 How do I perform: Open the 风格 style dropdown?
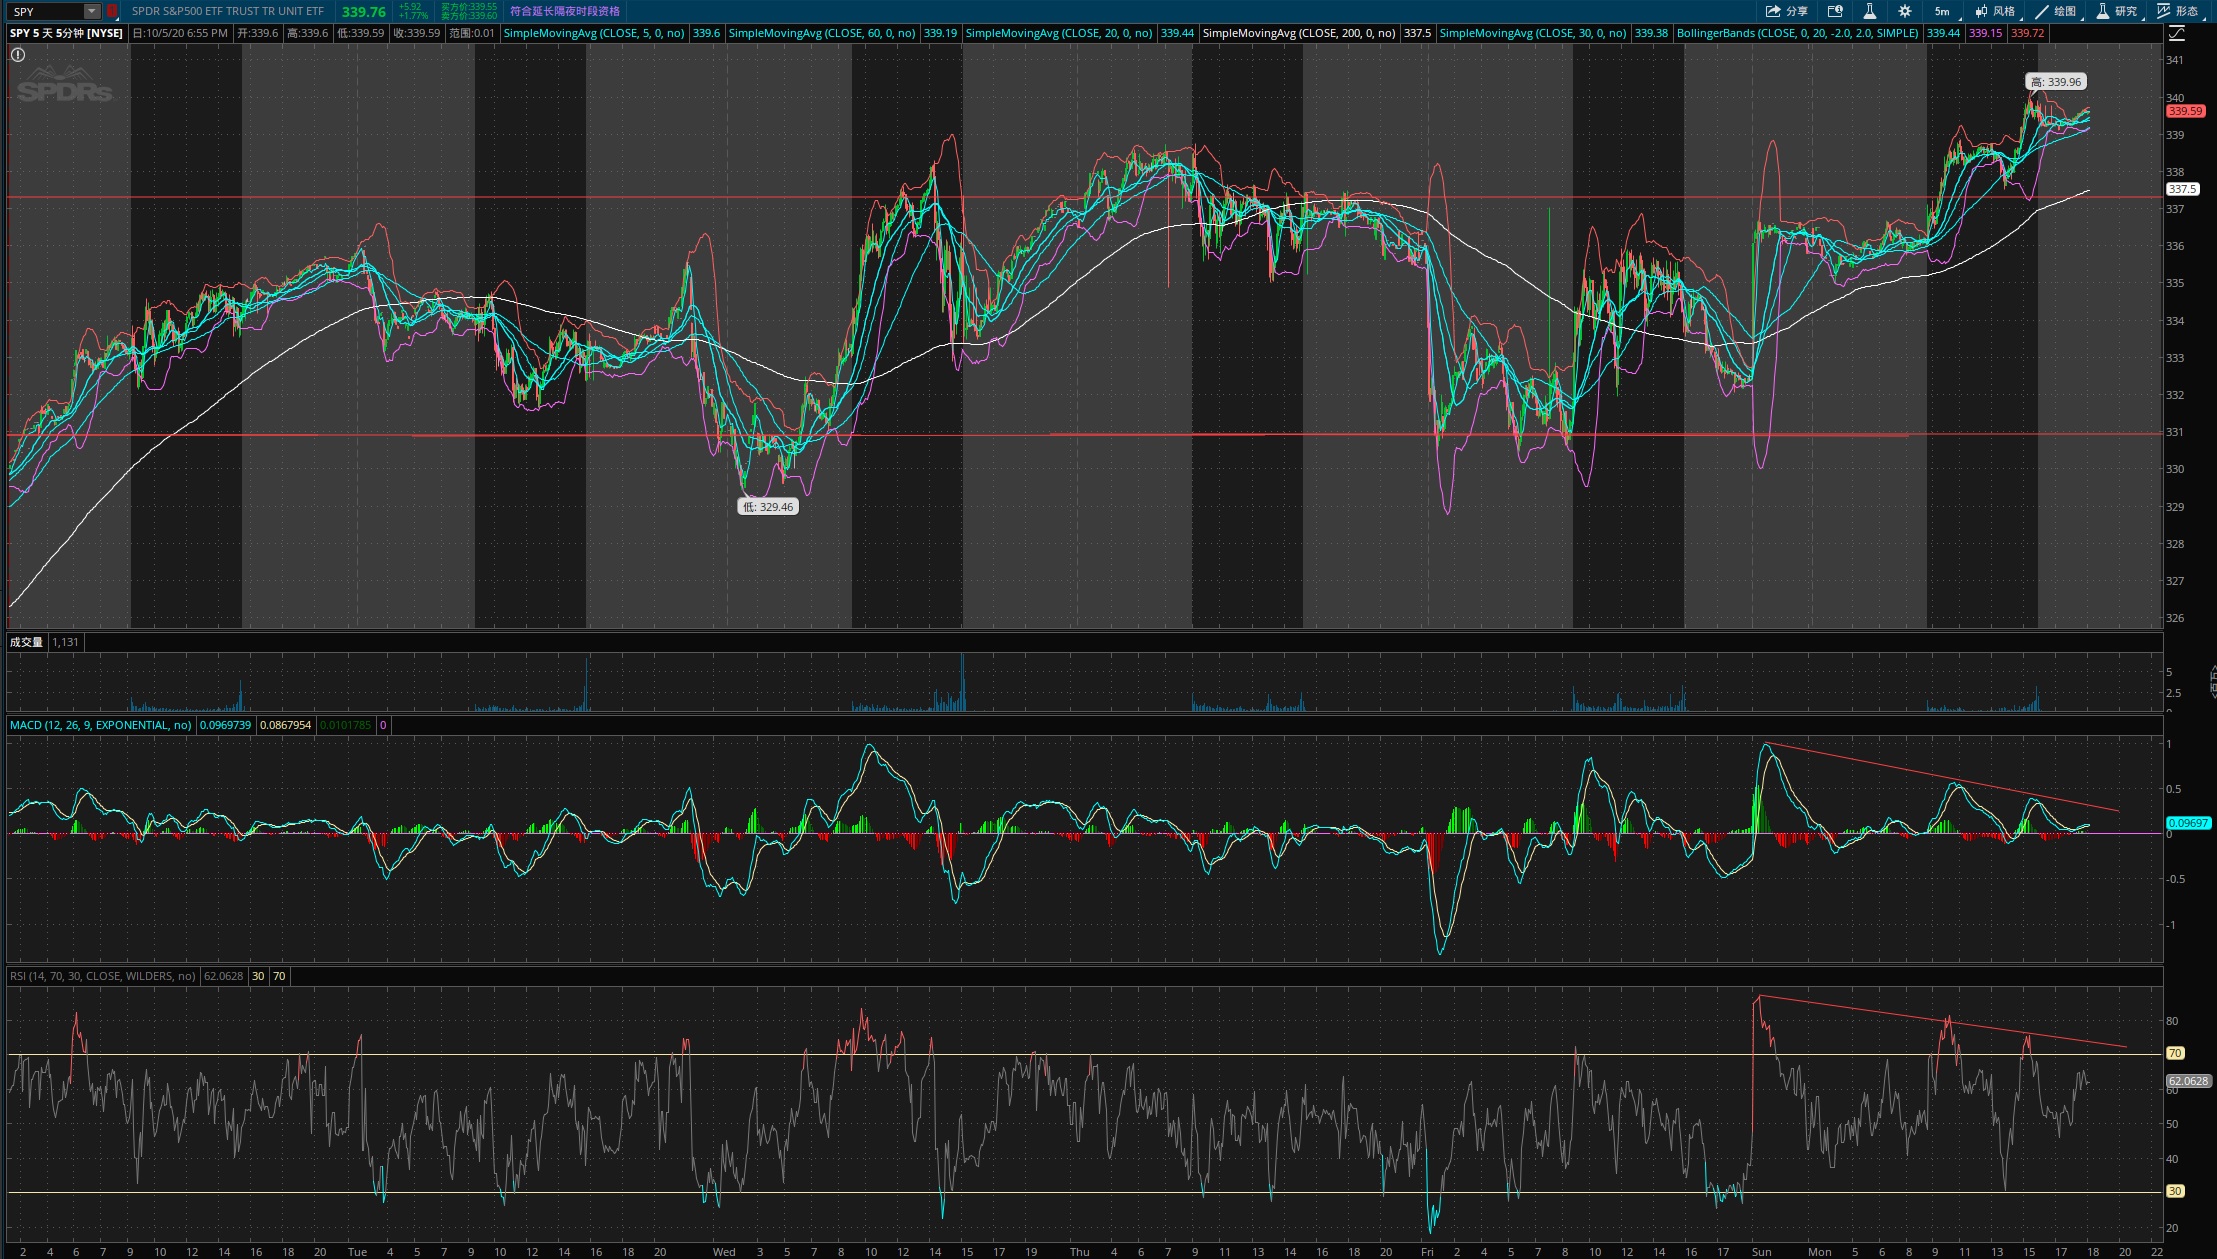[1996, 11]
